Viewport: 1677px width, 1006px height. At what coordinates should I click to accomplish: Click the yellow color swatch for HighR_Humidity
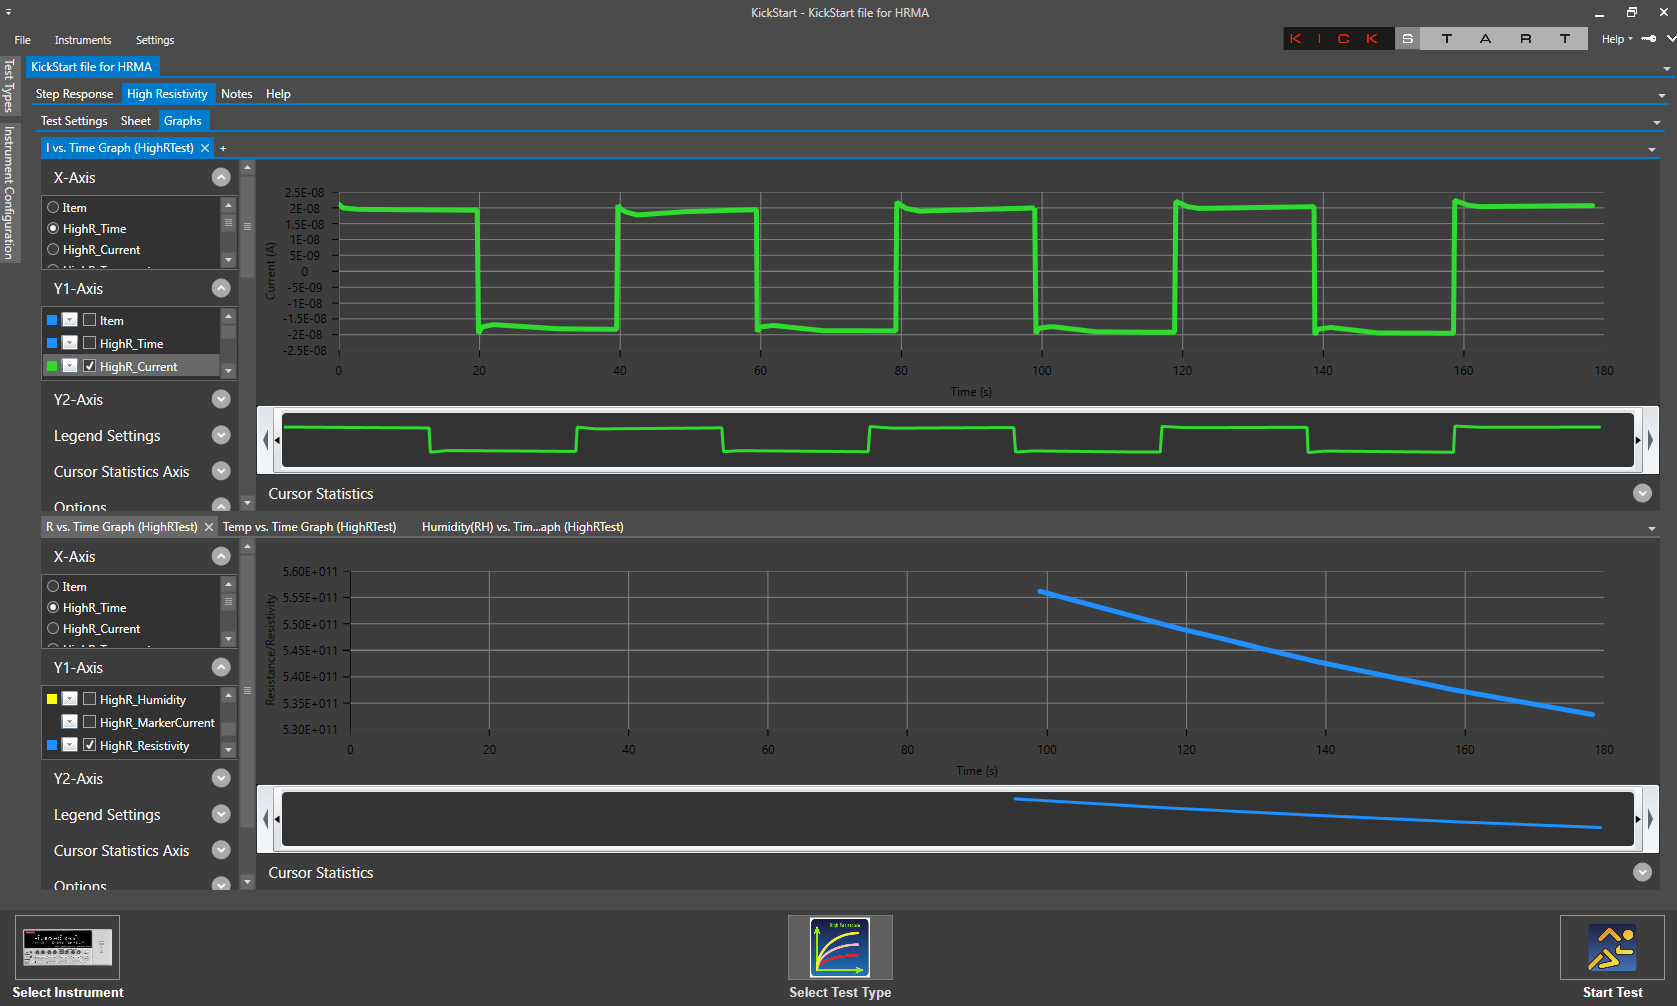52,698
